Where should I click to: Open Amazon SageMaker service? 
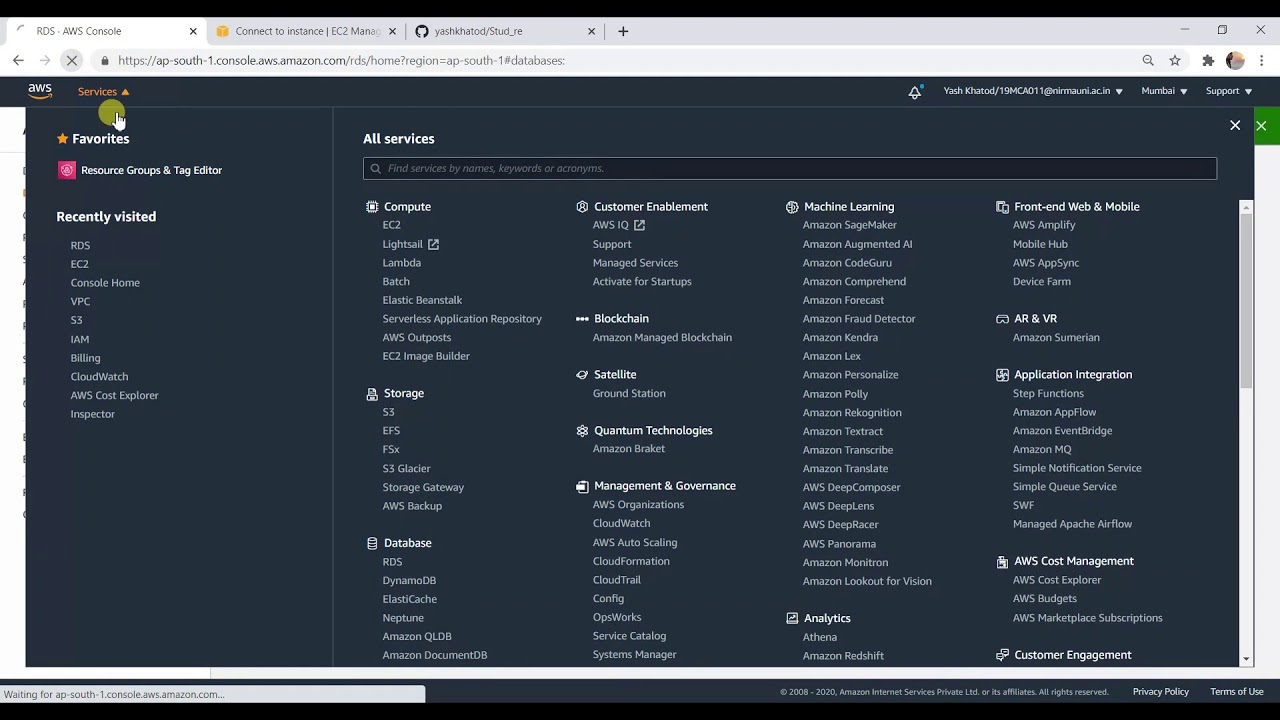click(x=849, y=225)
